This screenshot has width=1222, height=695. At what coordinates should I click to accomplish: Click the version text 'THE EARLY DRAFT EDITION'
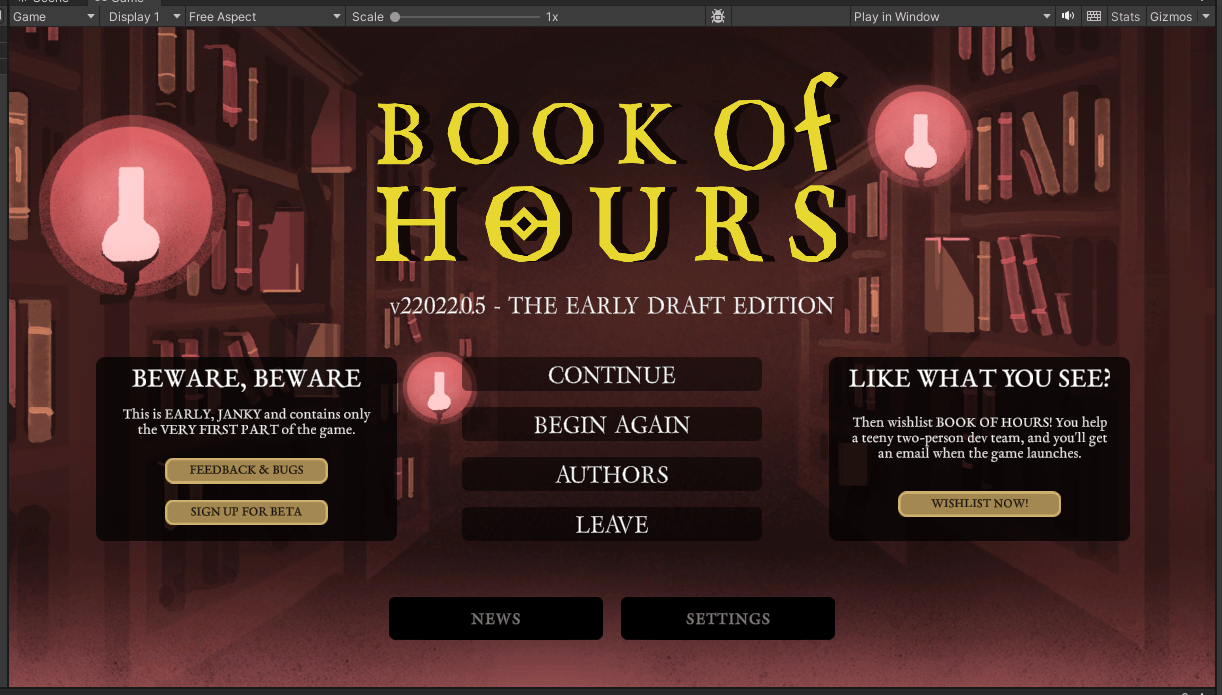(671, 306)
